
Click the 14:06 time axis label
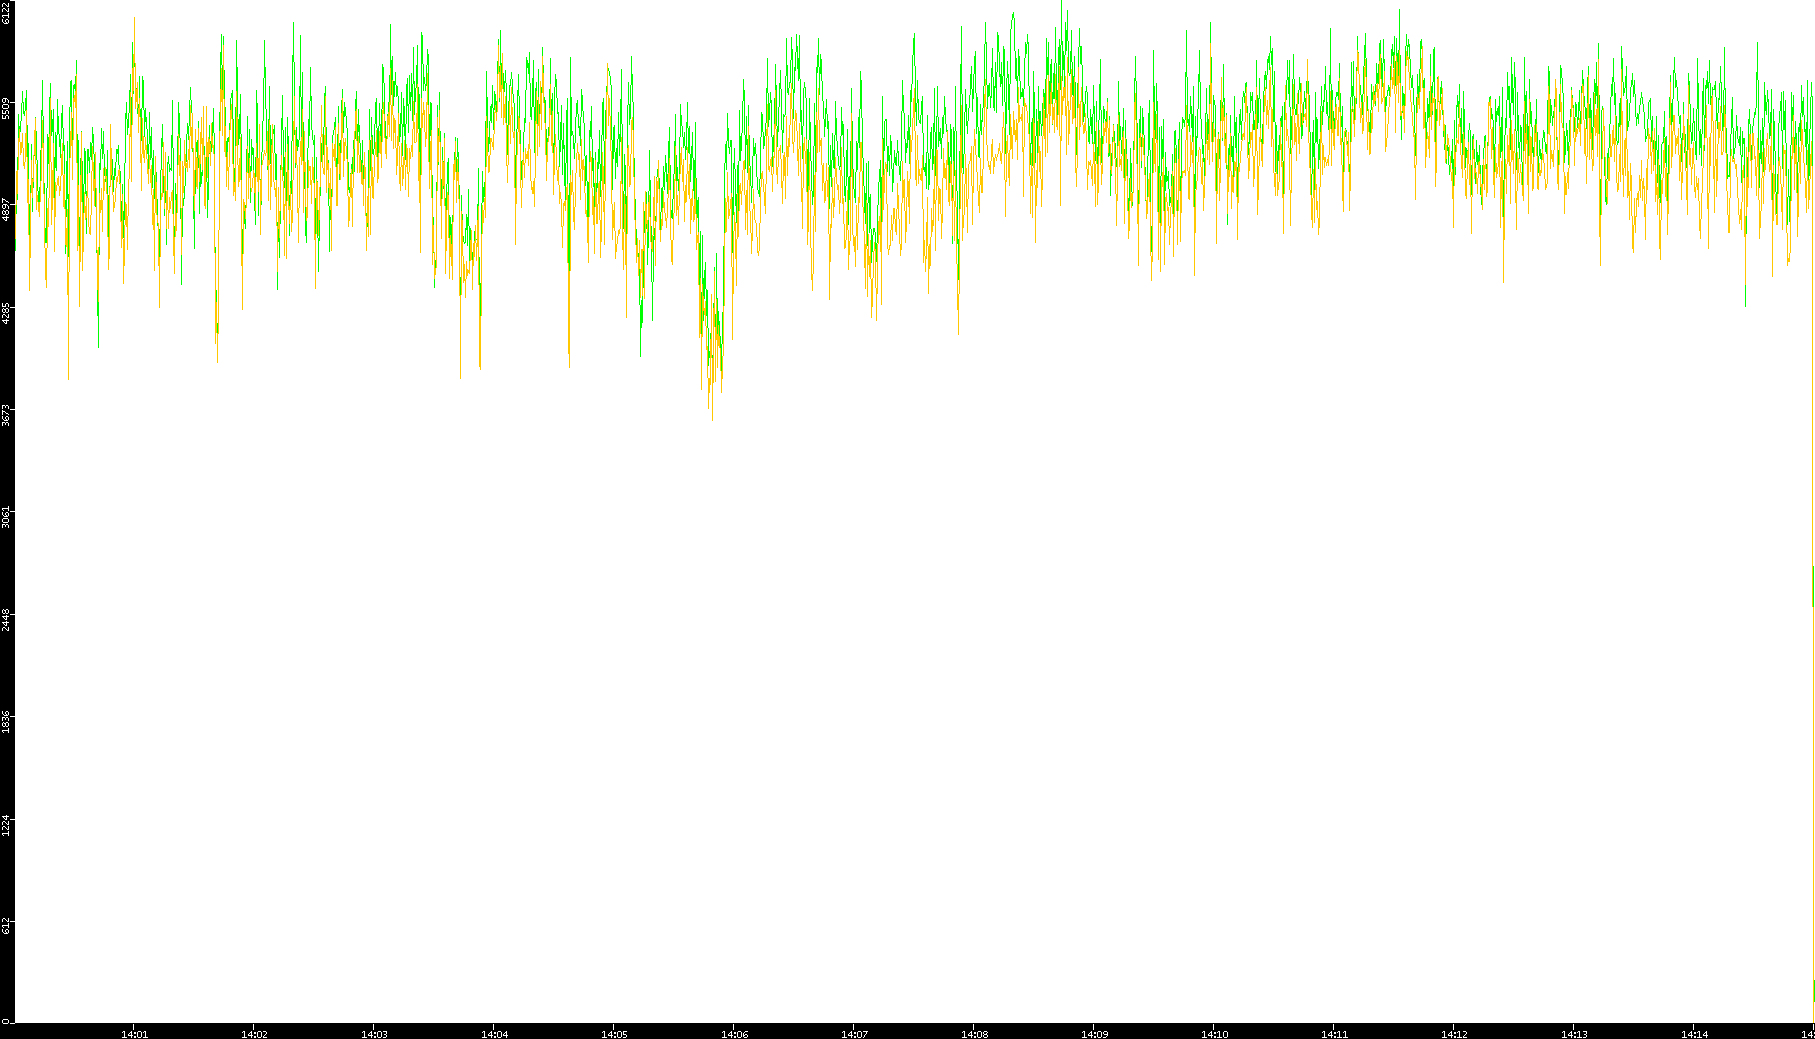tap(734, 1034)
